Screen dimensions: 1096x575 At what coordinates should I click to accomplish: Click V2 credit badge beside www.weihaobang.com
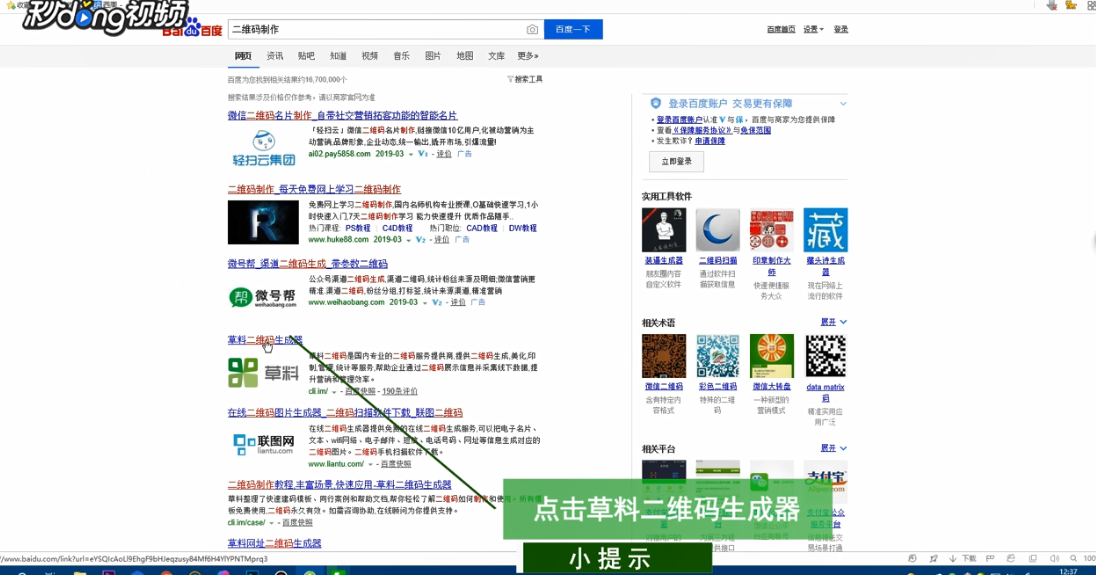pos(437,303)
